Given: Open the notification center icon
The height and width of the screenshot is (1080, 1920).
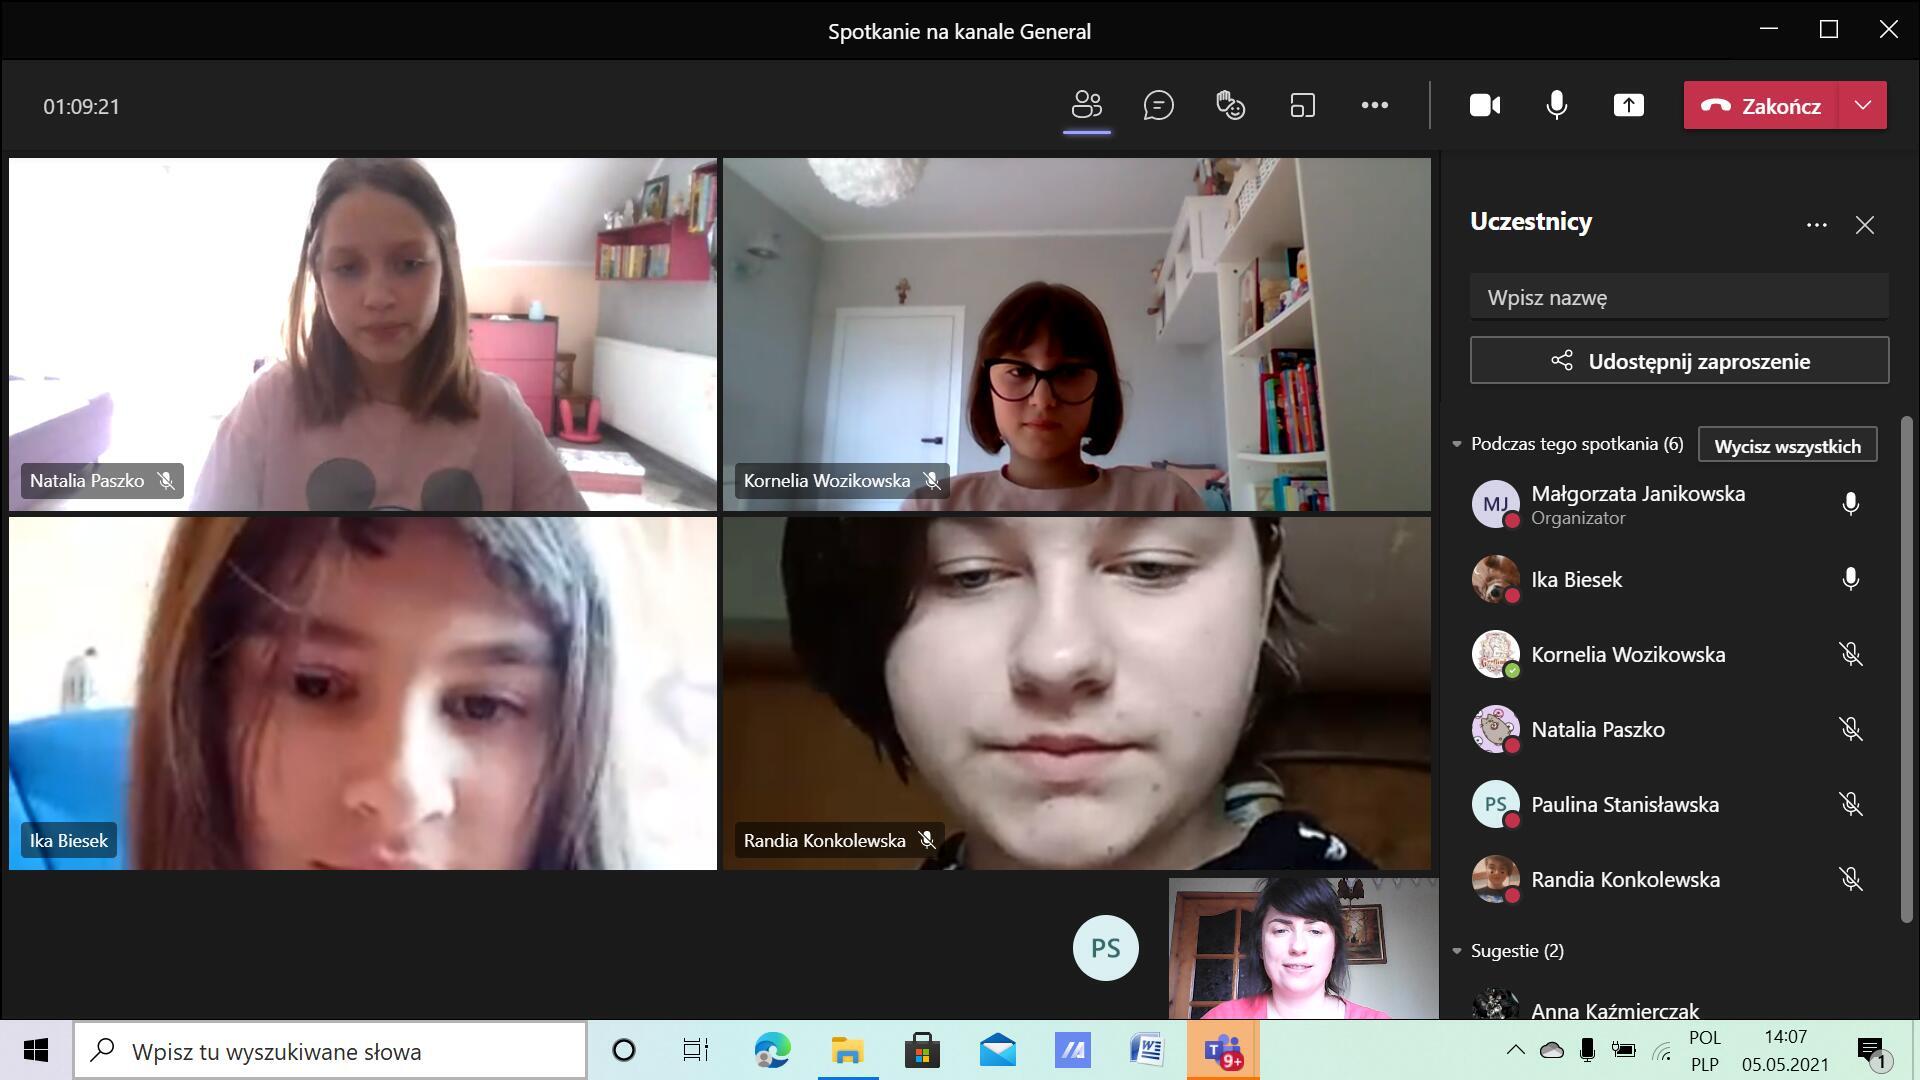Looking at the screenshot, I should 1872,1051.
